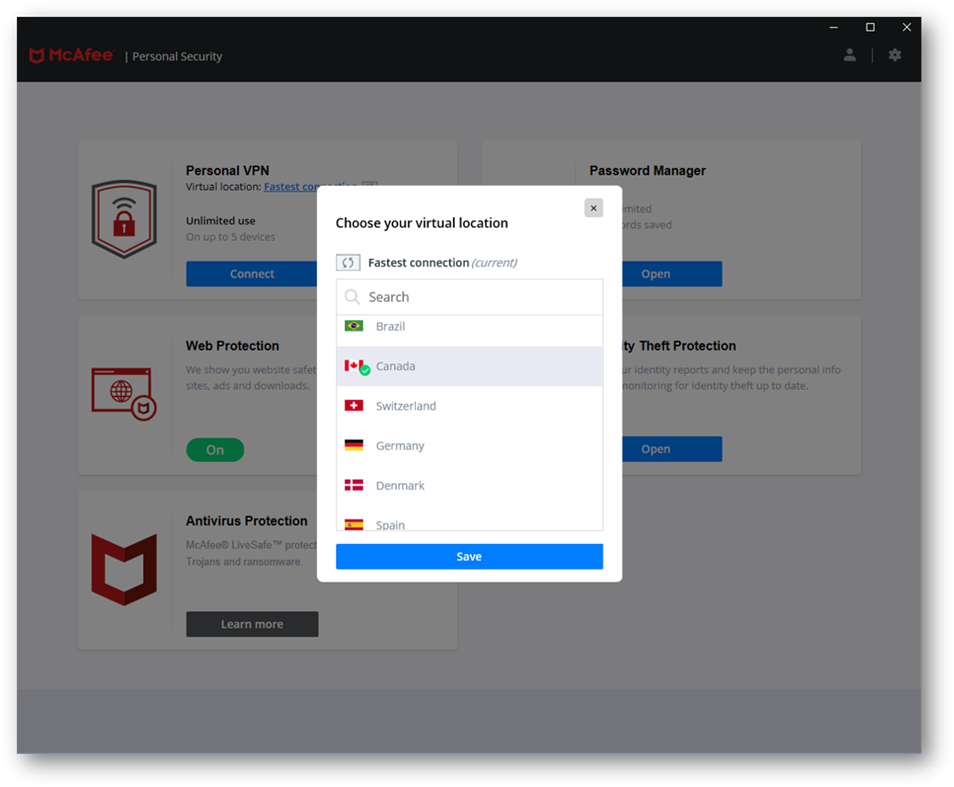This screenshot has width=954, height=787.
Task: Save the chosen virtual location
Action: pos(469,556)
